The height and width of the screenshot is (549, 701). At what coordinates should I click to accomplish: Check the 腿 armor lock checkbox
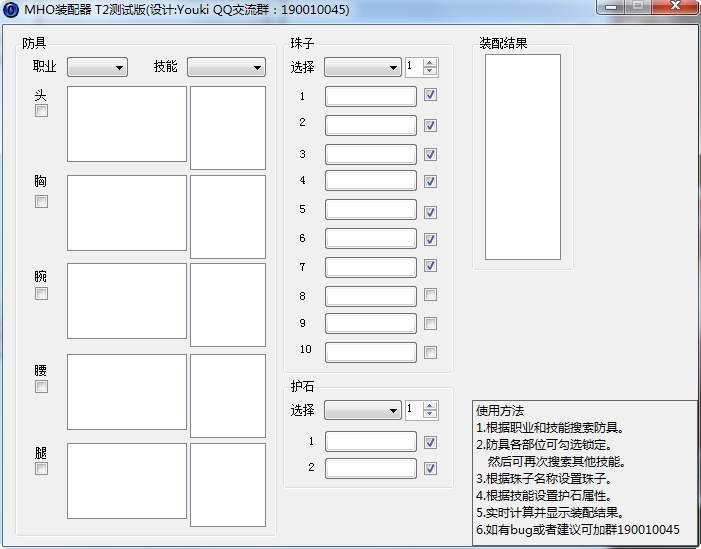pyautogui.click(x=41, y=468)
